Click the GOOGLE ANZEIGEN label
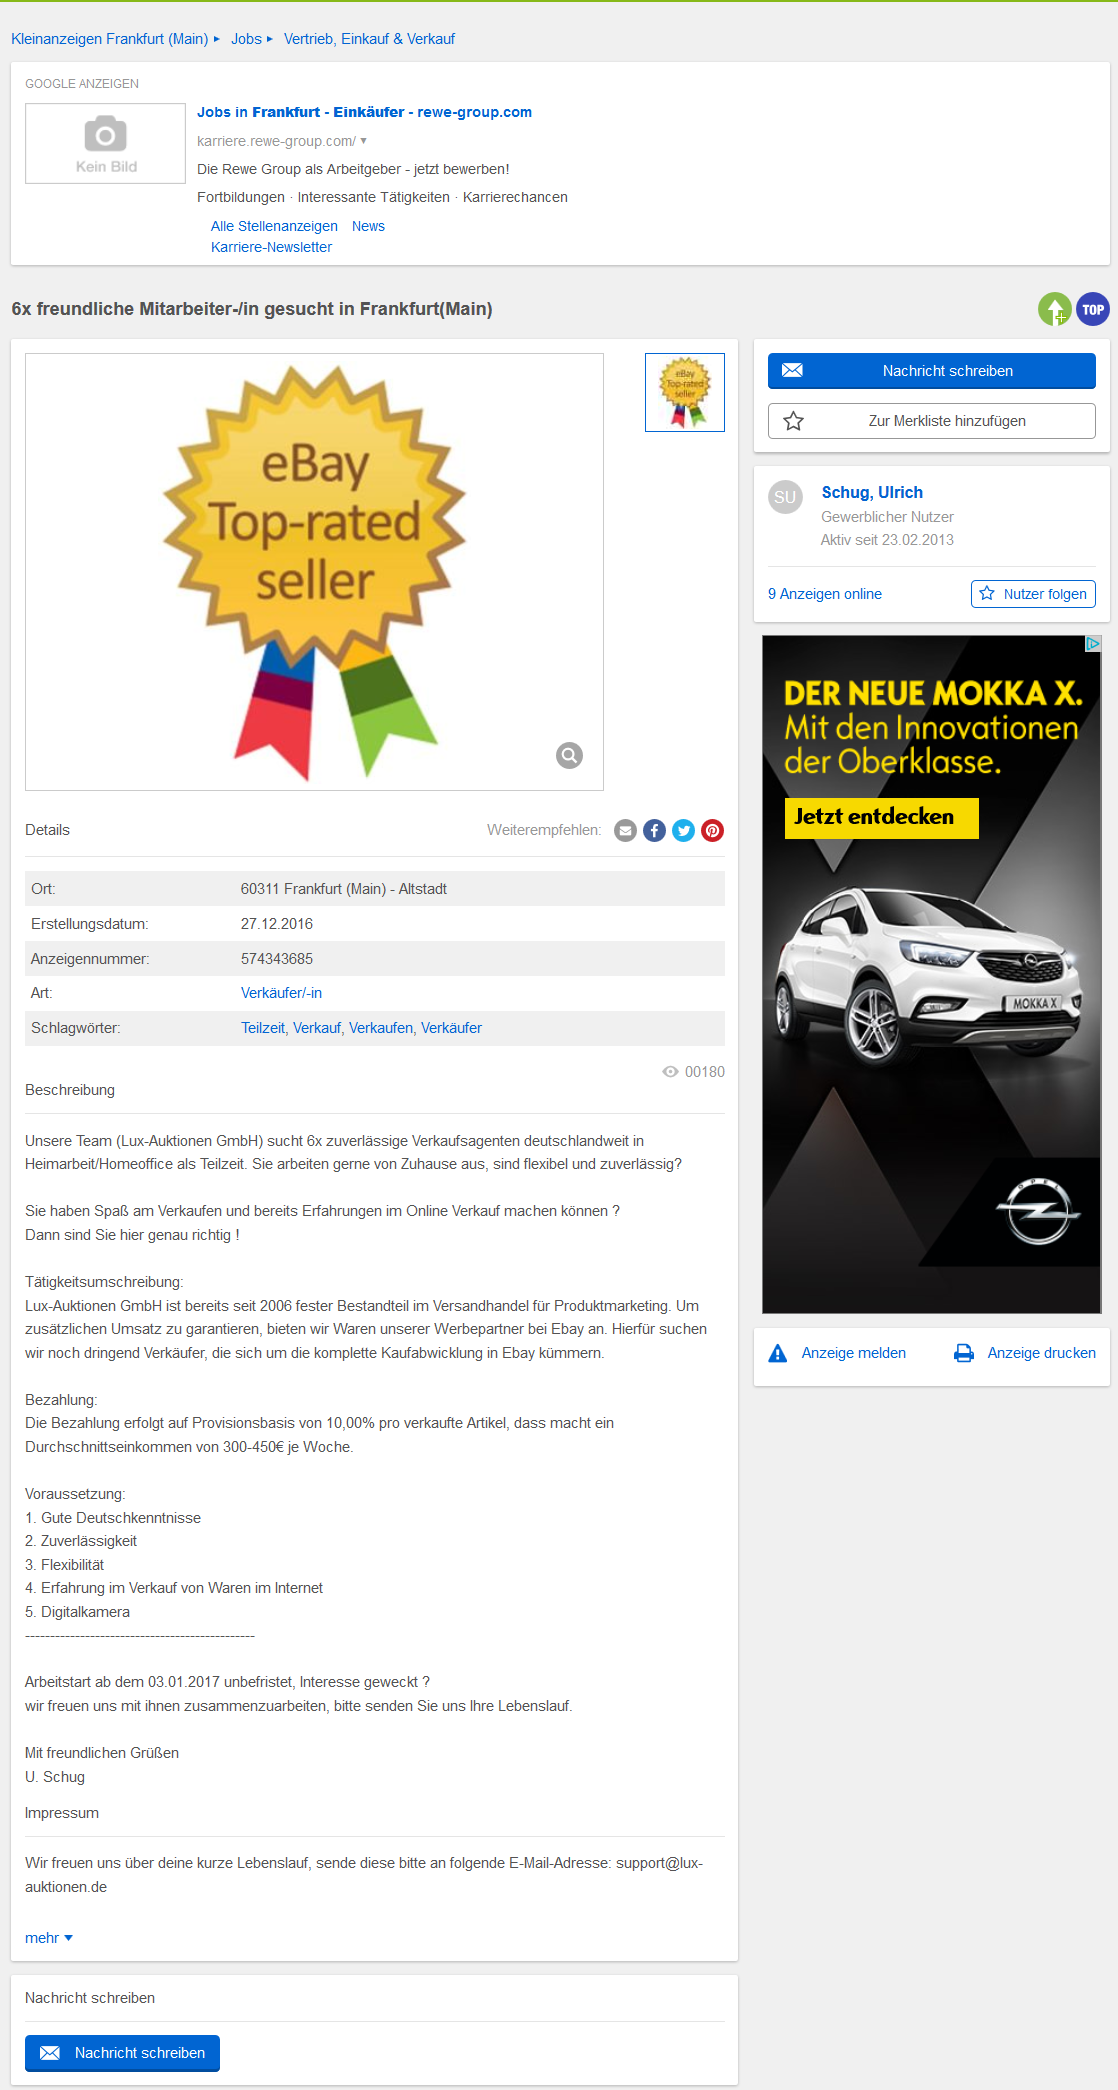The height and width of the screenshot is (2090, 1118). tap(82, 84)
